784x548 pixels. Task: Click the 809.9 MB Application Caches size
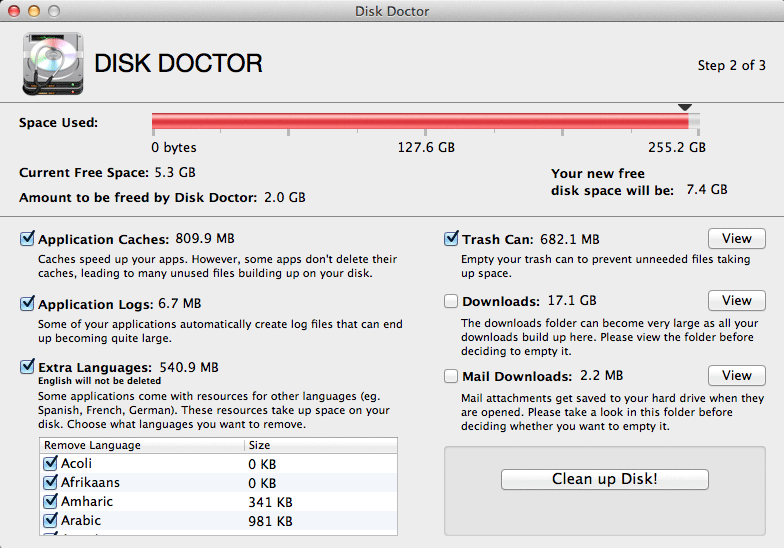click(205, 238)
